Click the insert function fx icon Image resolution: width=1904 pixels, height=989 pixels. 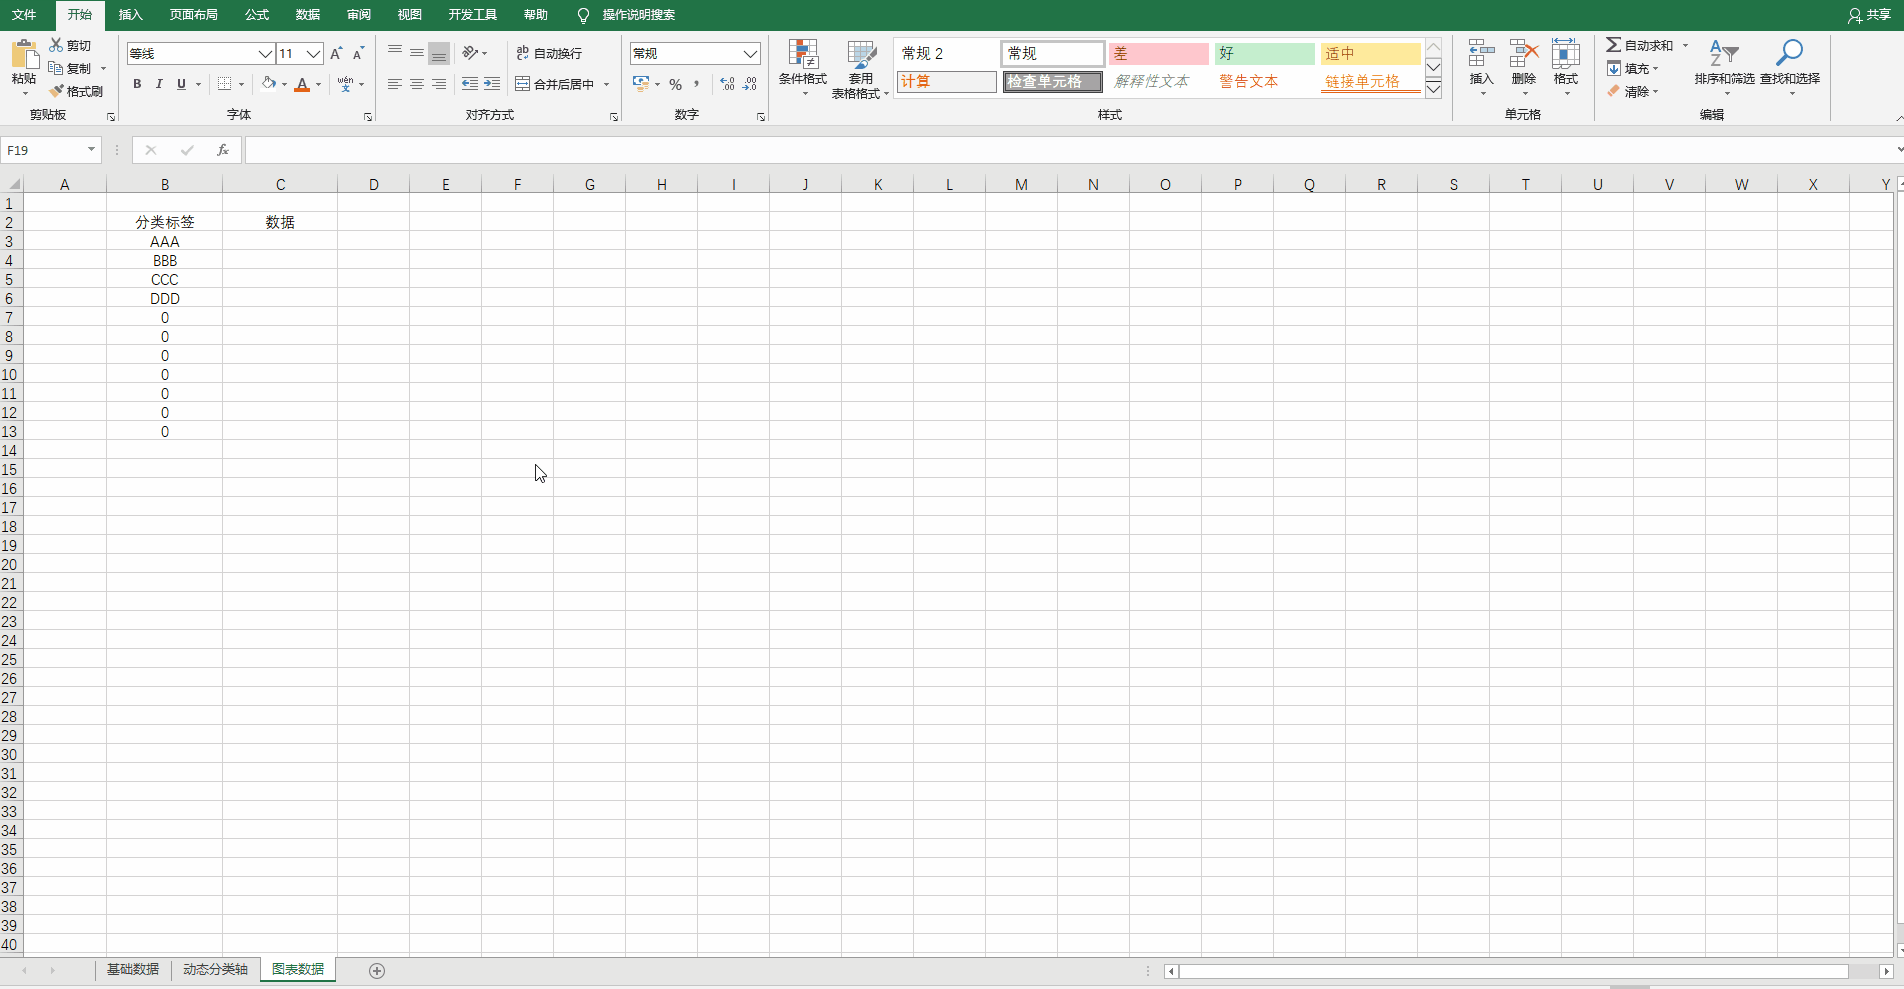point(223,150)
